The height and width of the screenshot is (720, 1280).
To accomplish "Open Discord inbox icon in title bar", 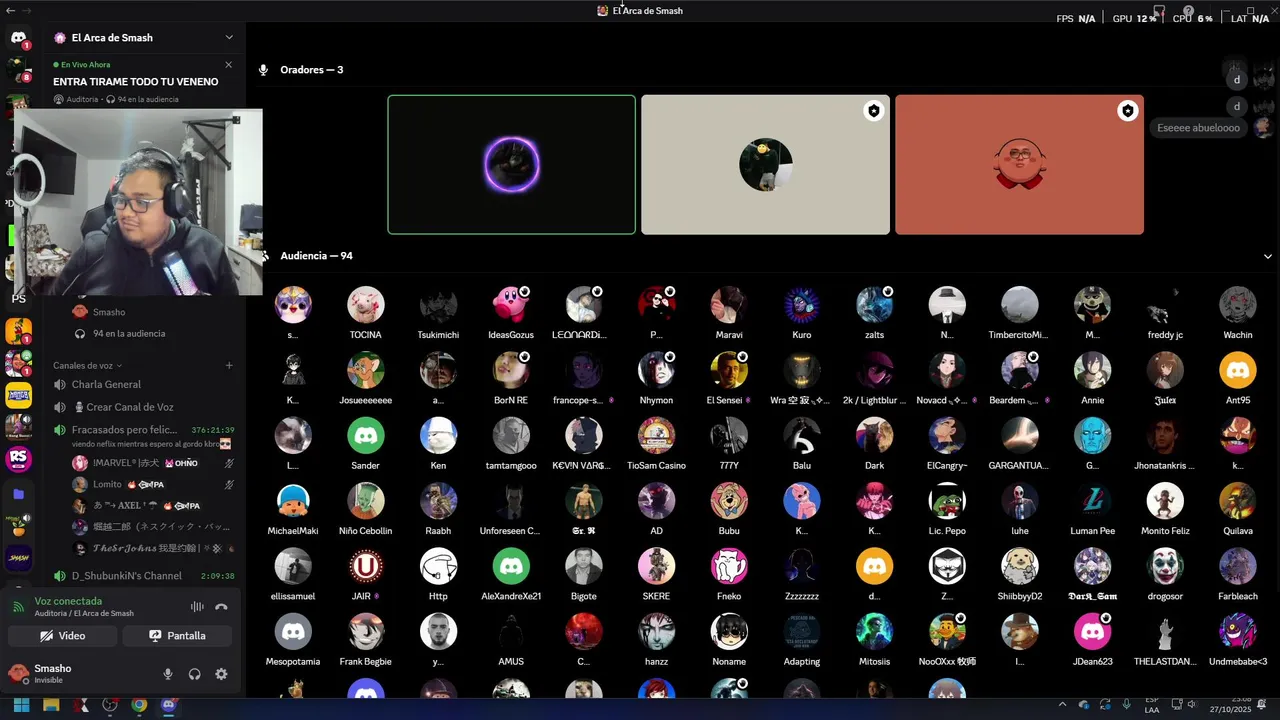I will pos(1159,11).
